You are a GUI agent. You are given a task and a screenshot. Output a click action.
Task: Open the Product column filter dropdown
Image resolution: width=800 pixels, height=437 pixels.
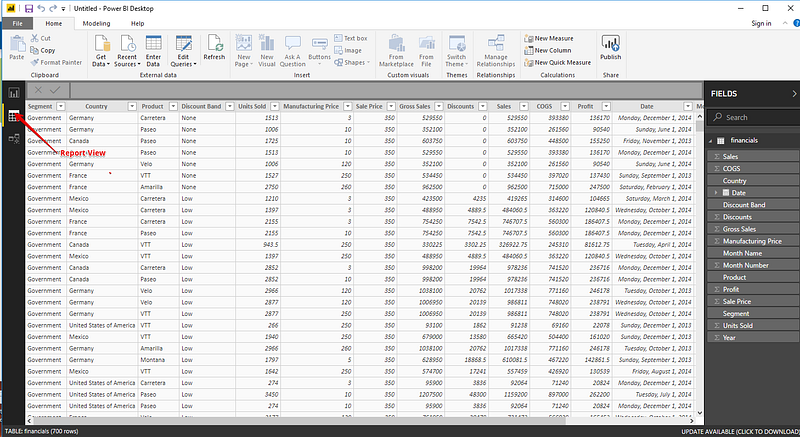click(x=172, y=106)
